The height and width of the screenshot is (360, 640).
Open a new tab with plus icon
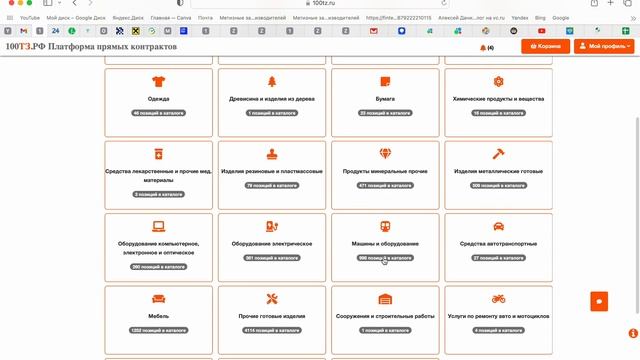coord(611,3)
